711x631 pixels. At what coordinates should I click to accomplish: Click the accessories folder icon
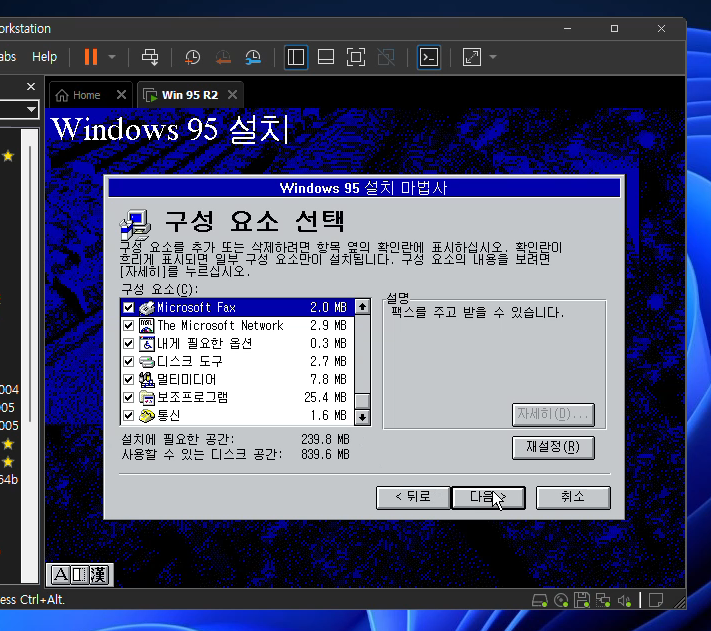click(x=146, y=398)
